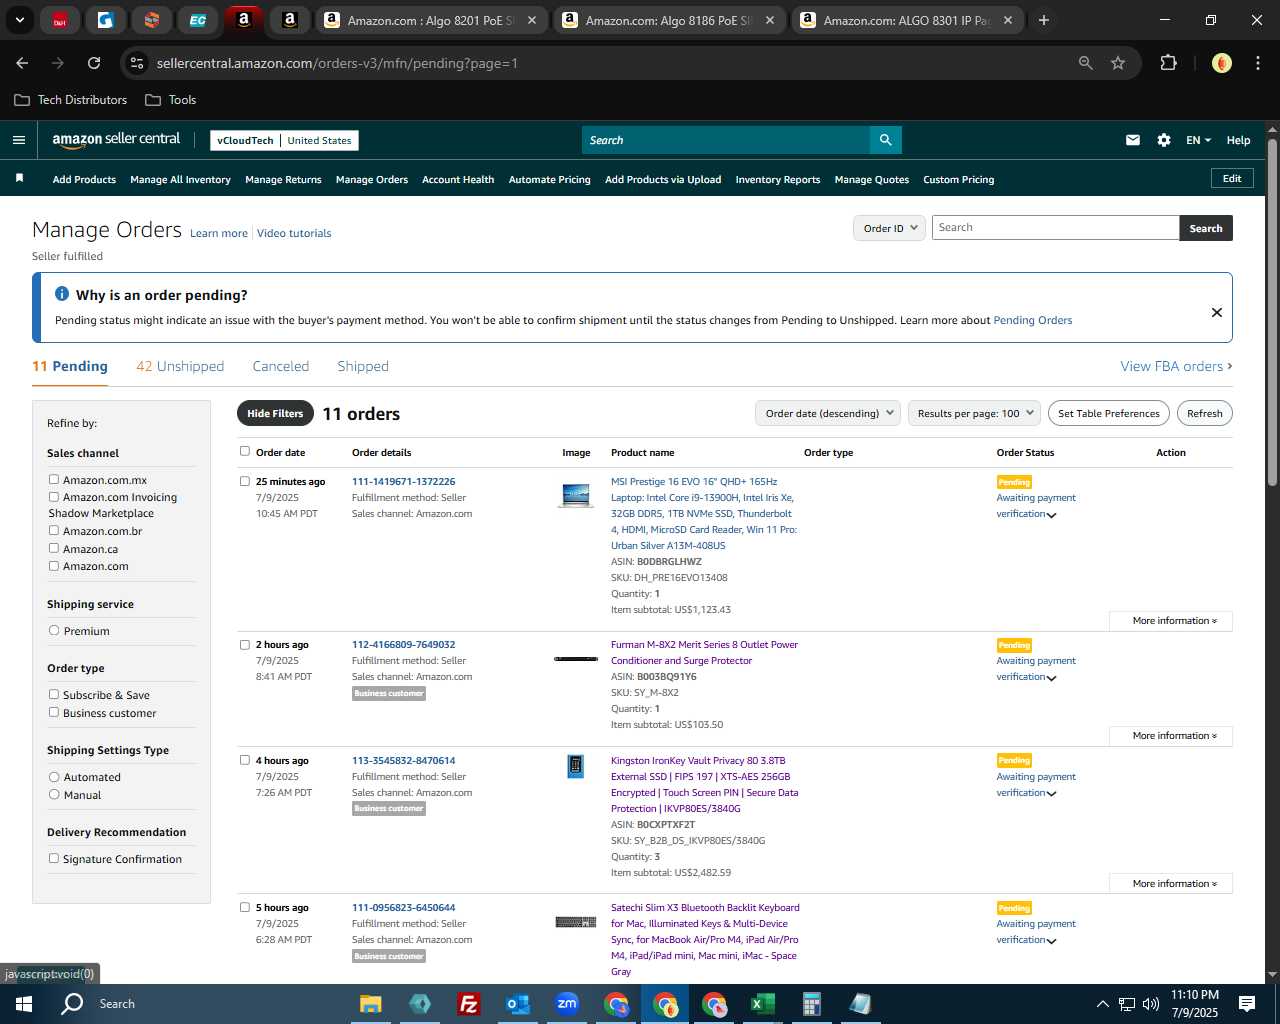Viewport: 1280px width, 1024px height.
Task: Close the pending order info banner
Action: 1217,312
